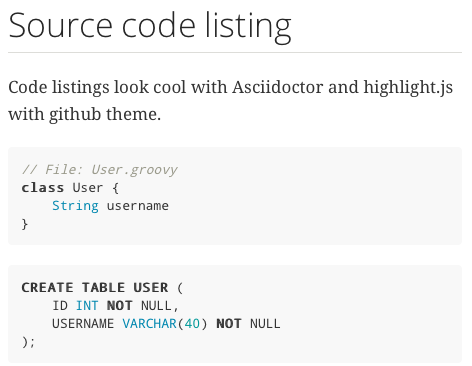Click the blue 'VARCHAR' data type

coord(149,324)
